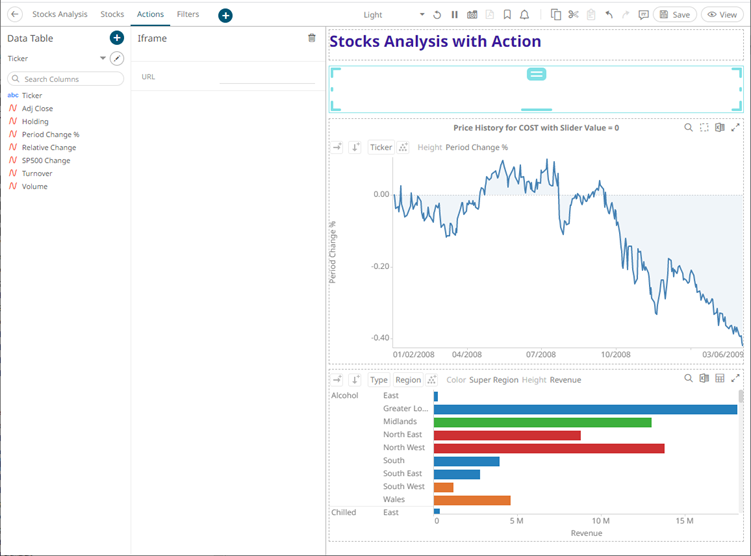Click the Search Columns input field

pyautogui.click(x=66, y=79)
